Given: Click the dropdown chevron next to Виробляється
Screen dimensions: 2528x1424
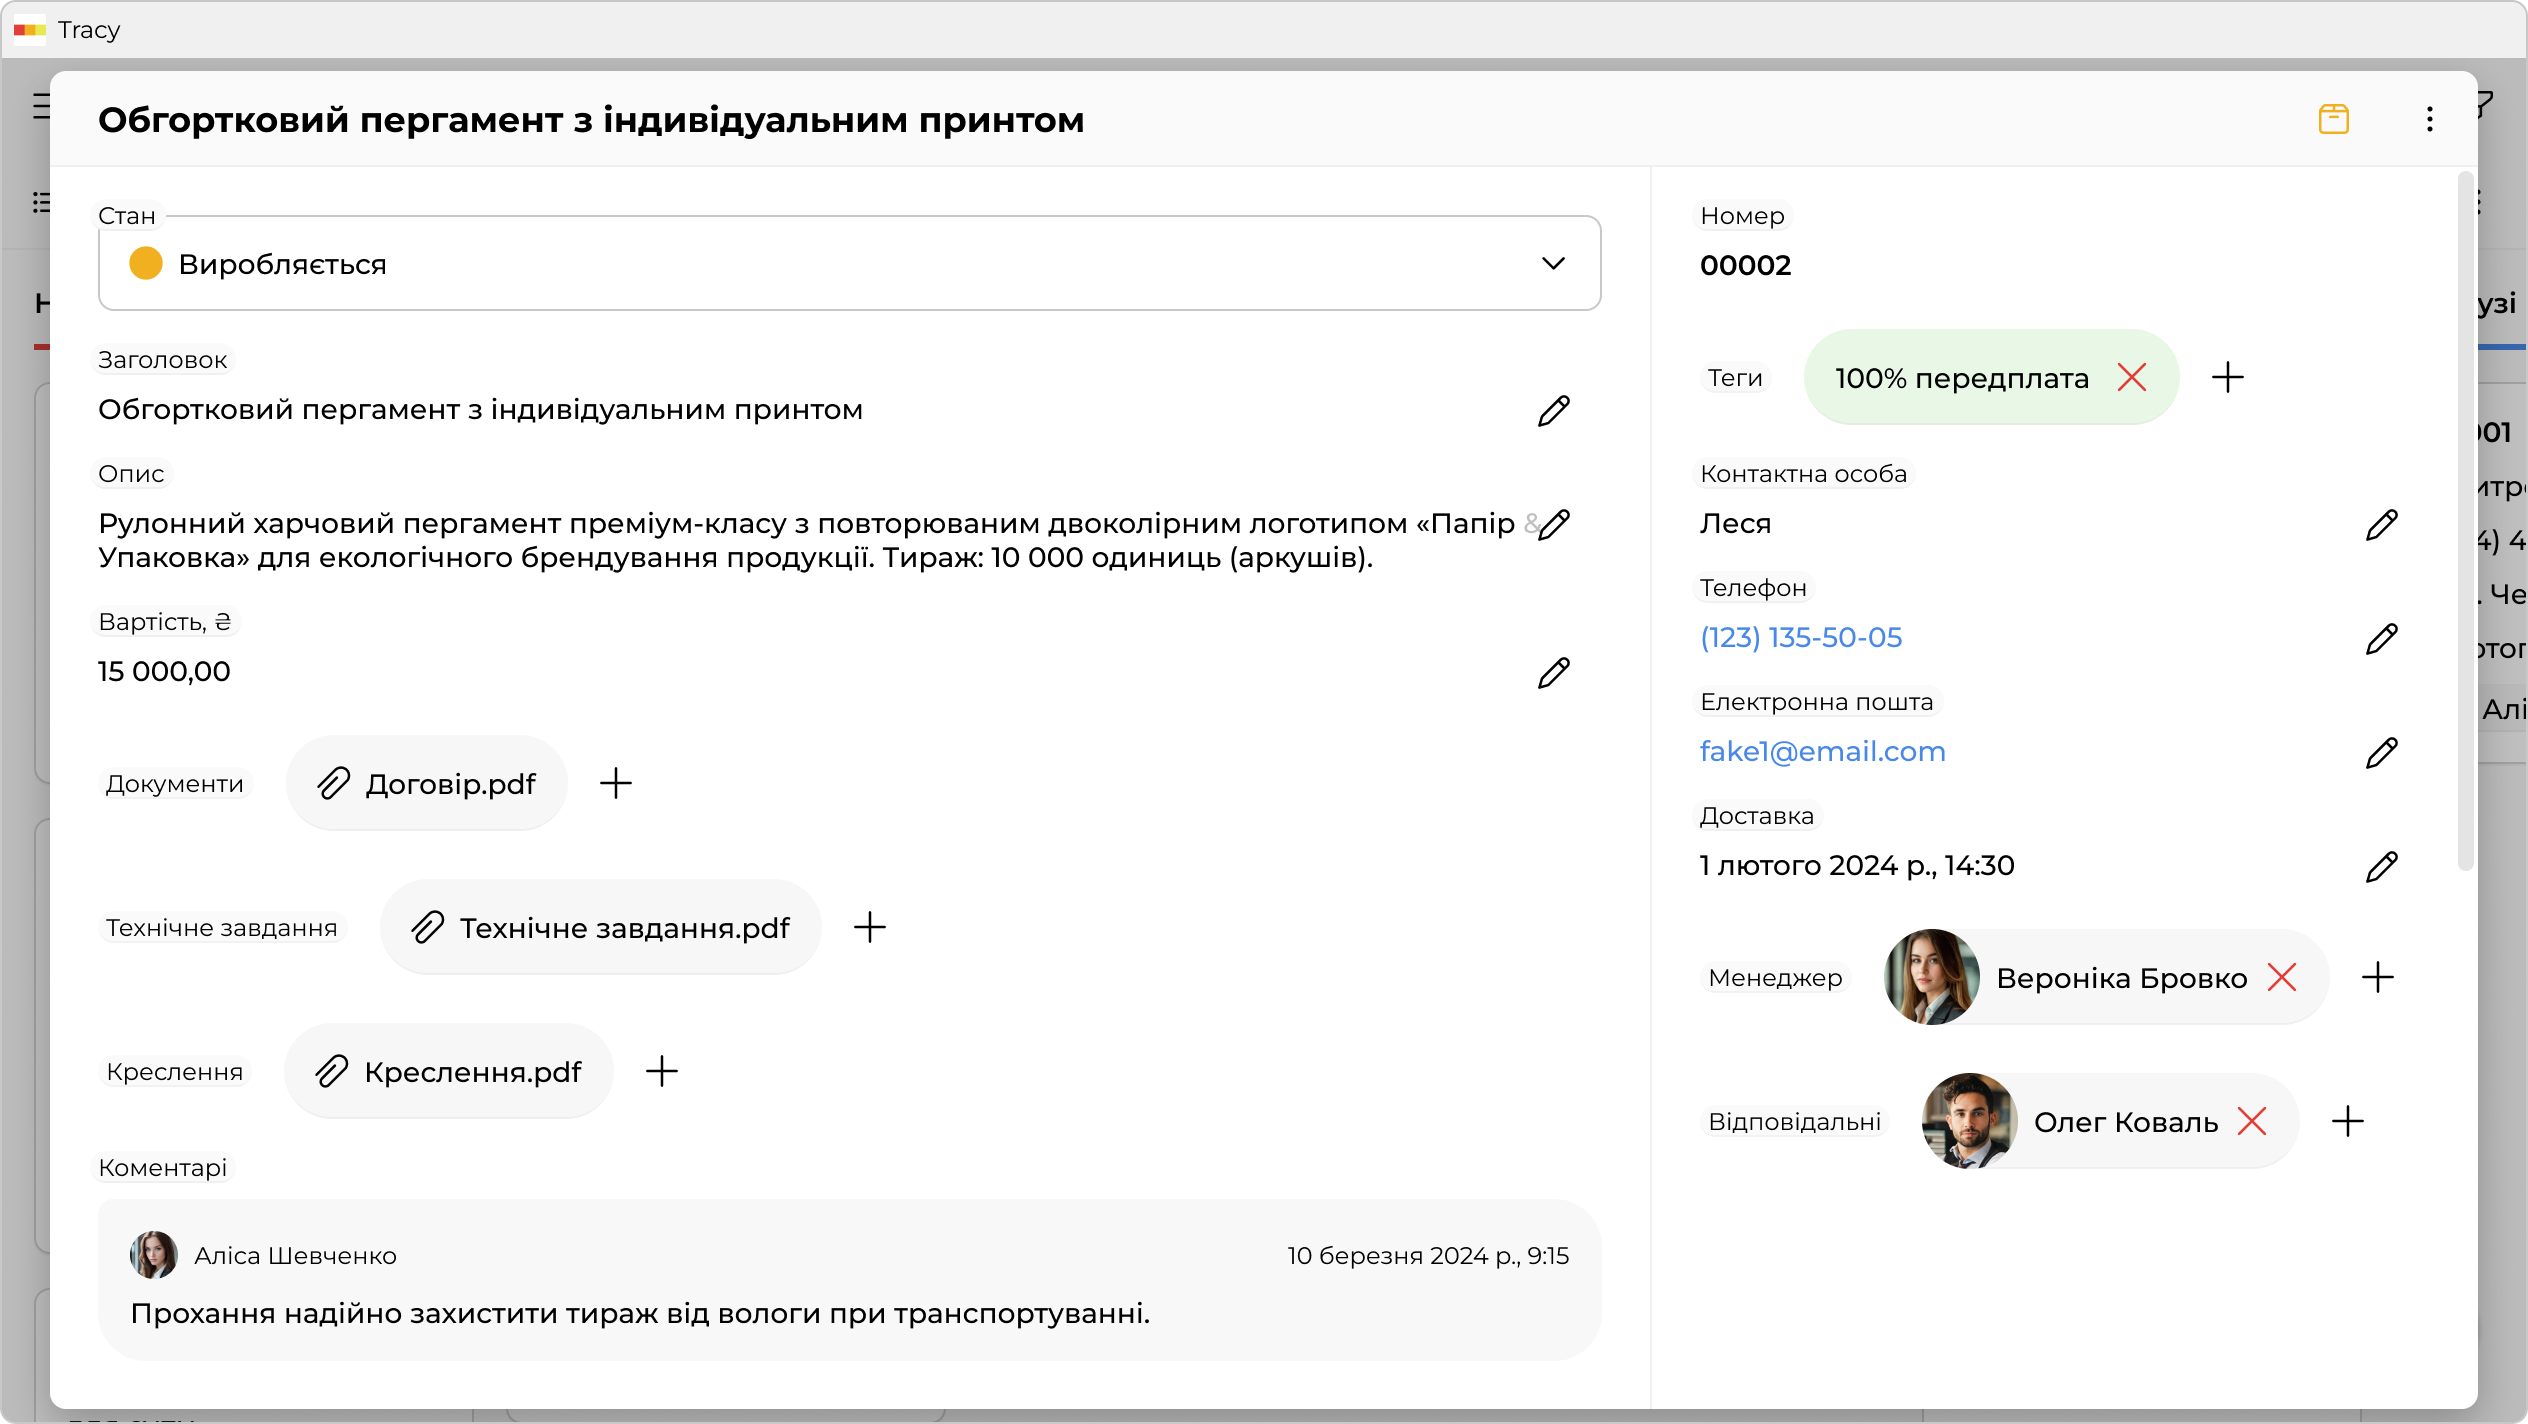Looking at the screenshot, I should [x=1553, y=264].
